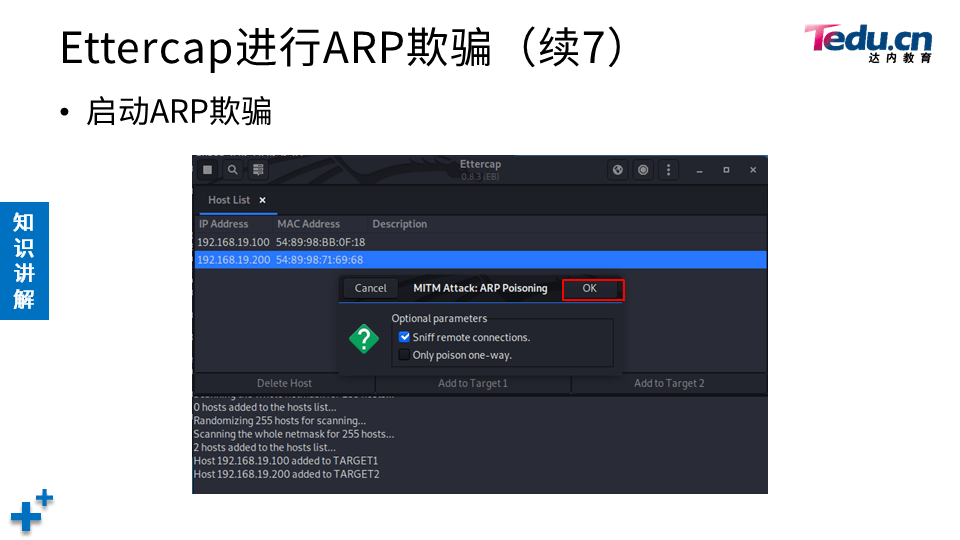Scan for hosts with magnifier icon
This screenshot has width=960, height=540.
tap(233, 170)
